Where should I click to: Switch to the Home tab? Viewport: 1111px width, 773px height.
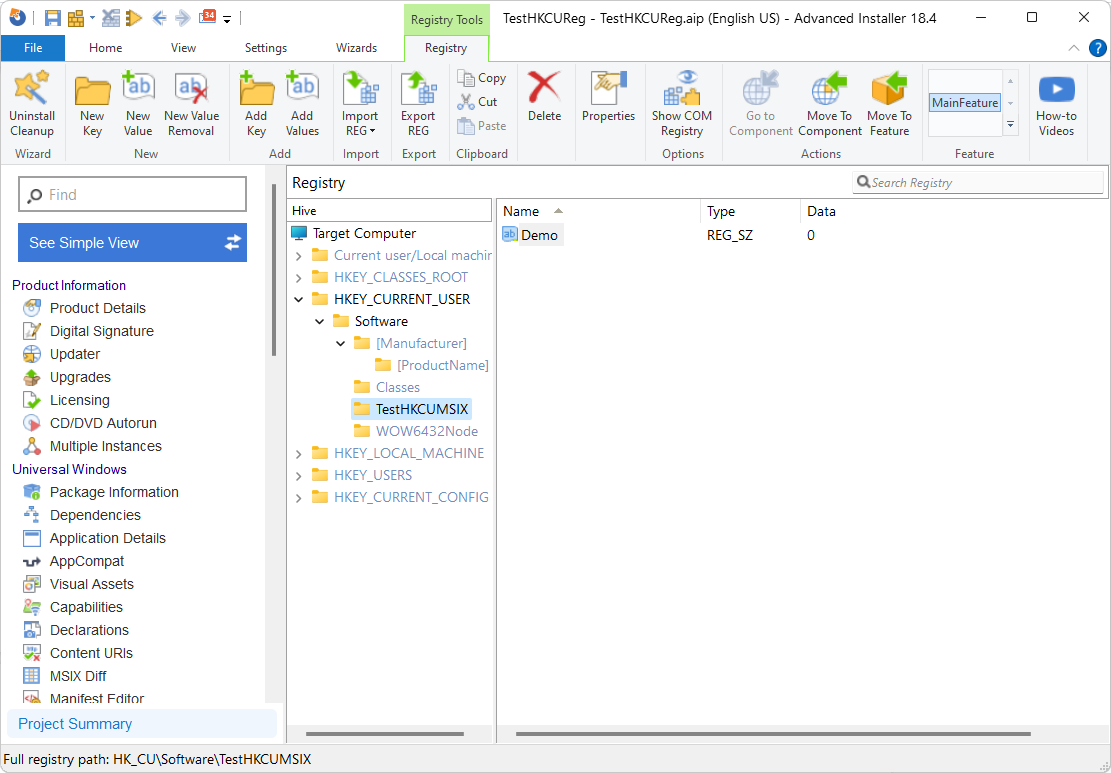[106, 48]
